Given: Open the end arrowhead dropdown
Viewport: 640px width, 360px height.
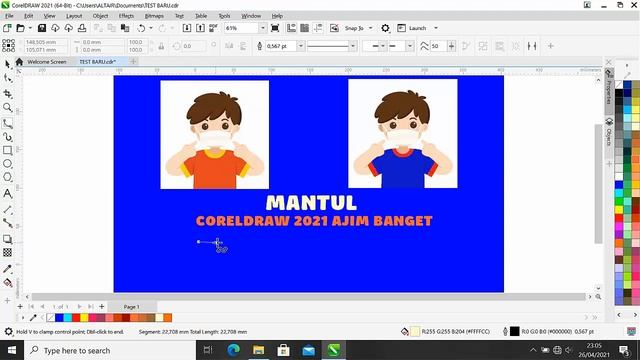Looking at the screenshot, I should (x=410, y=46).
